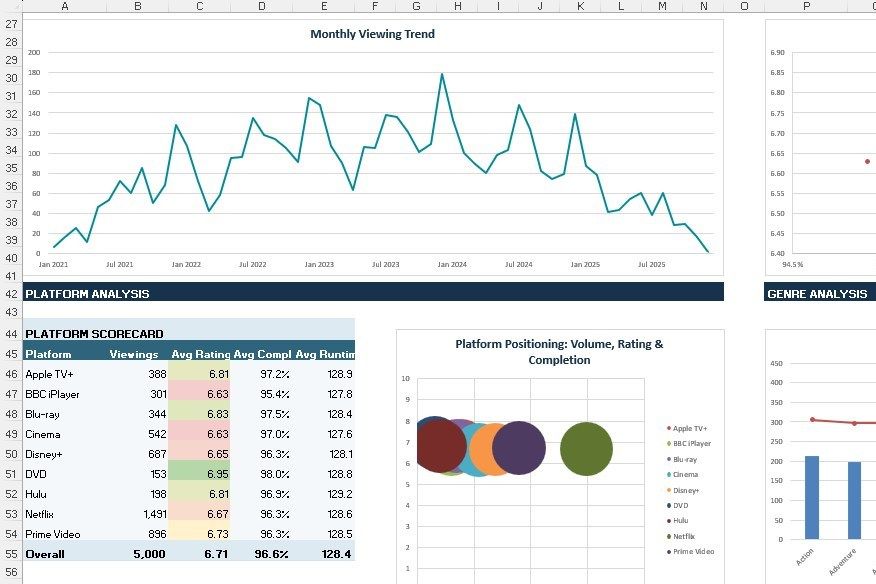Click the blue Adventure bar in the genre chart
The image size is (876, 584).
coord(855,501)
